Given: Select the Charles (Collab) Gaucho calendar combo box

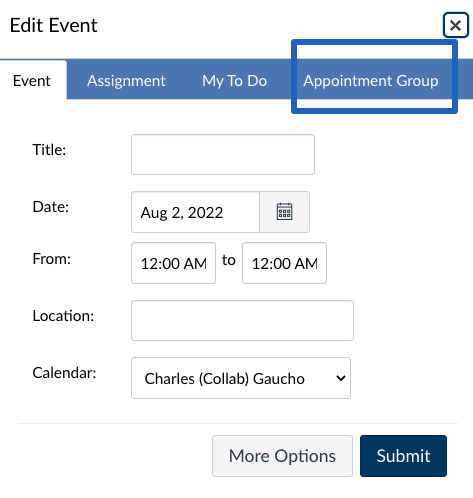Looking at the screenshot, I should click(241, 378).
